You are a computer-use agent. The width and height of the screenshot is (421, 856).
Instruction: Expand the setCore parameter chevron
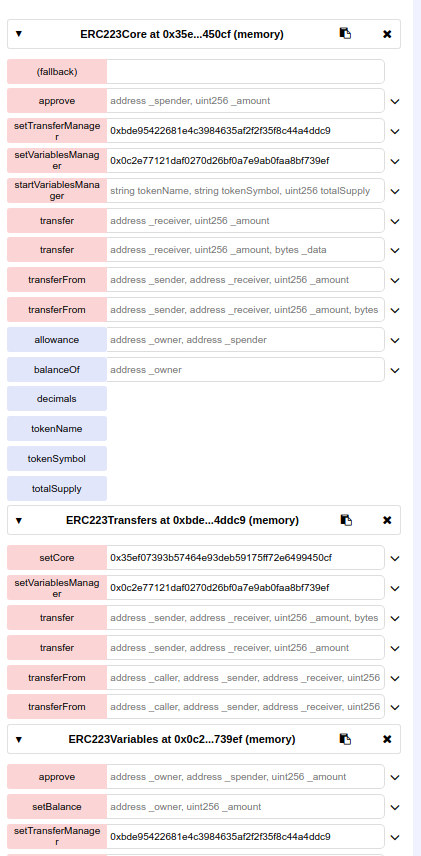pyautogui.click(x=395, y=558)
